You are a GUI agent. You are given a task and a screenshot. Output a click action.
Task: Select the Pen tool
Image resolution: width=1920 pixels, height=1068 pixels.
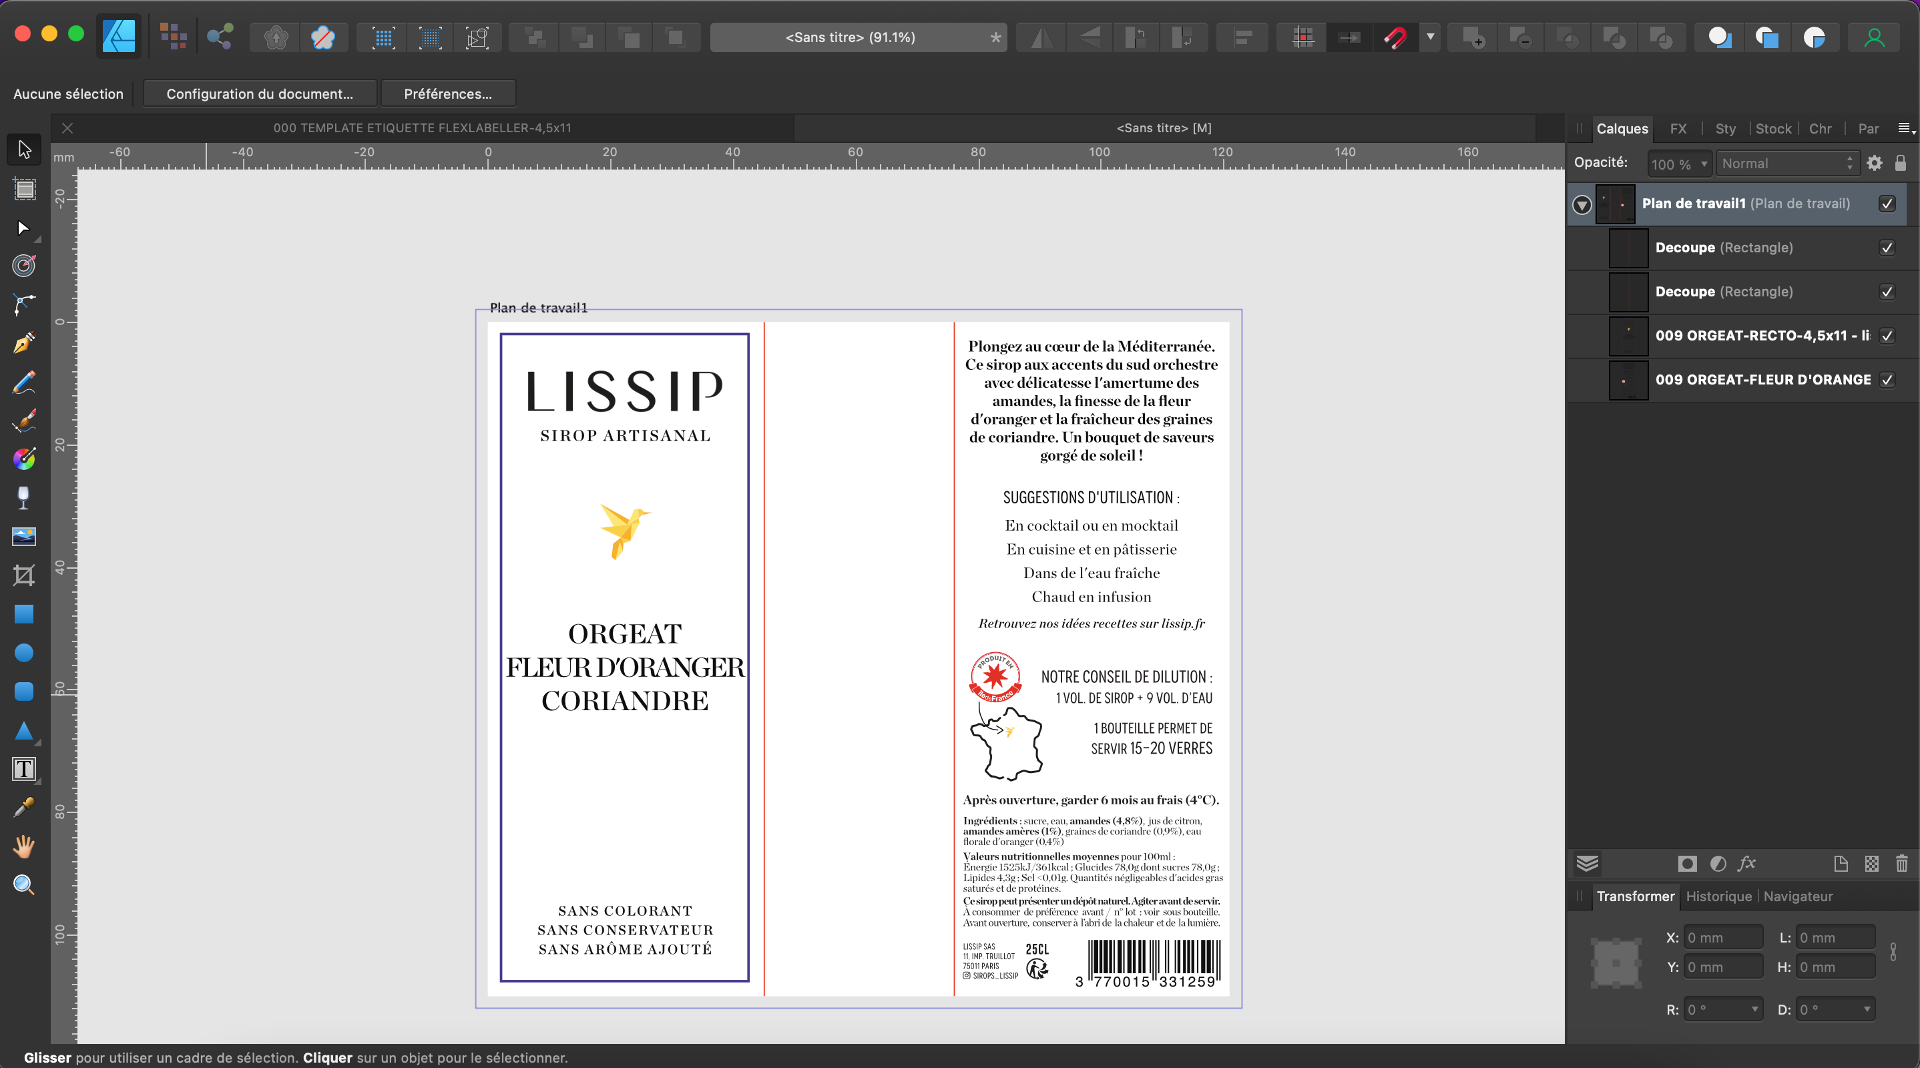pos(24,305)
